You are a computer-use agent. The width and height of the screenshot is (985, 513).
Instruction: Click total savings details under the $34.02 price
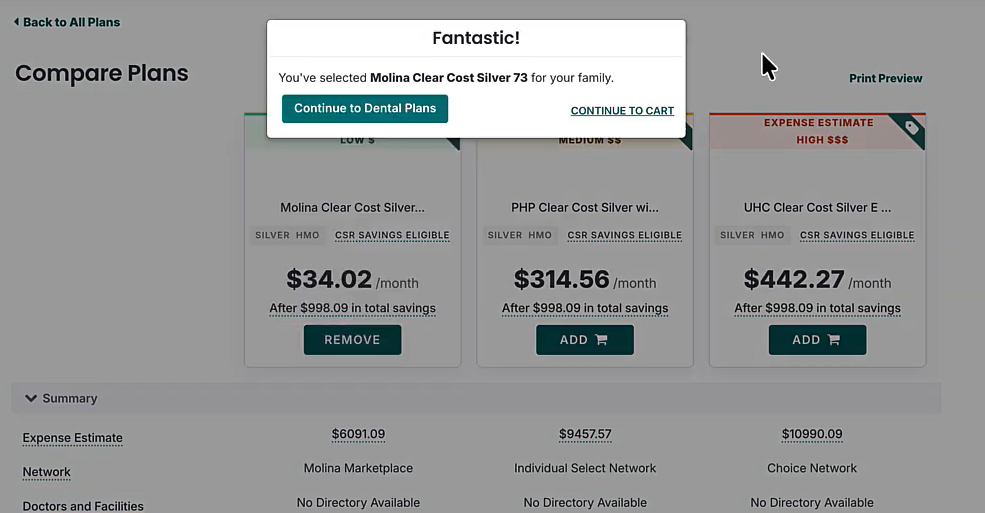[352, 308]
